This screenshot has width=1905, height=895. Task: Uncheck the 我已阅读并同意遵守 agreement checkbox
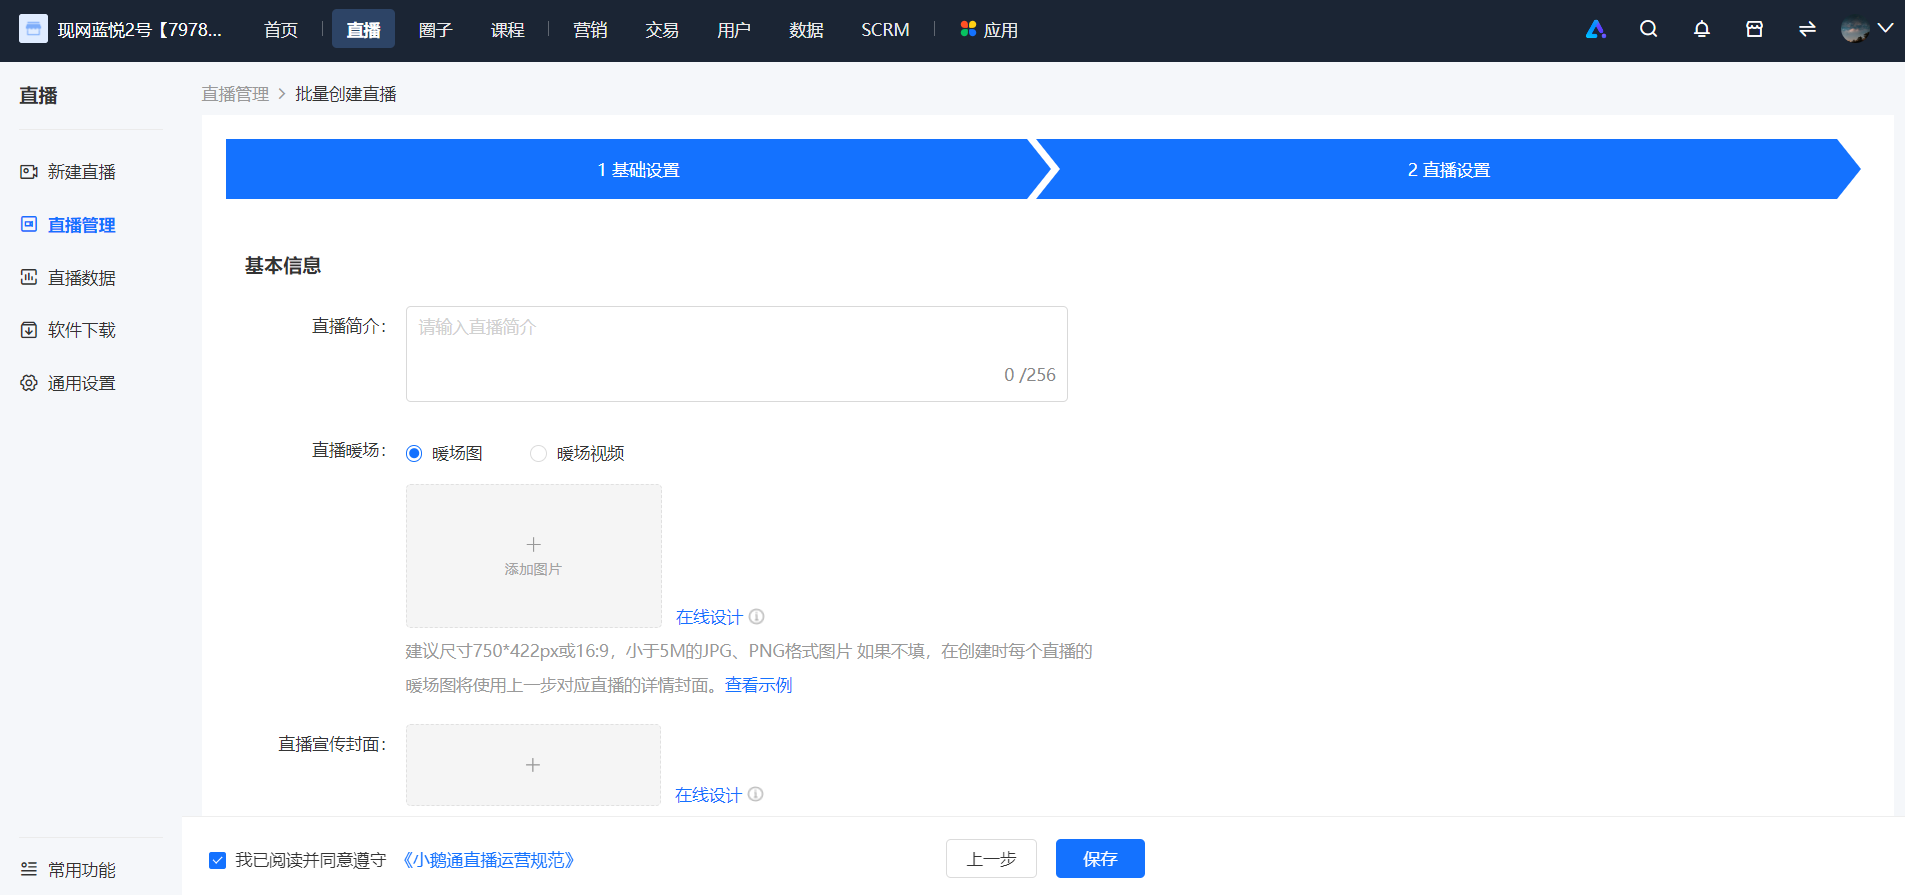point(217,860)
